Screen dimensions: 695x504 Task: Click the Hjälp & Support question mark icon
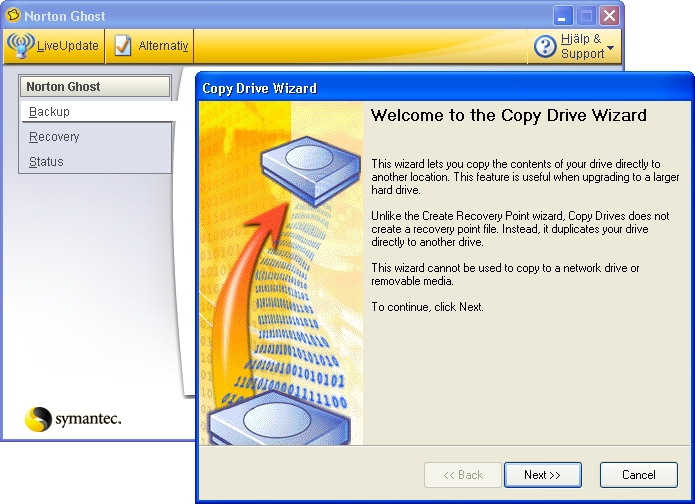click(545, 46)
